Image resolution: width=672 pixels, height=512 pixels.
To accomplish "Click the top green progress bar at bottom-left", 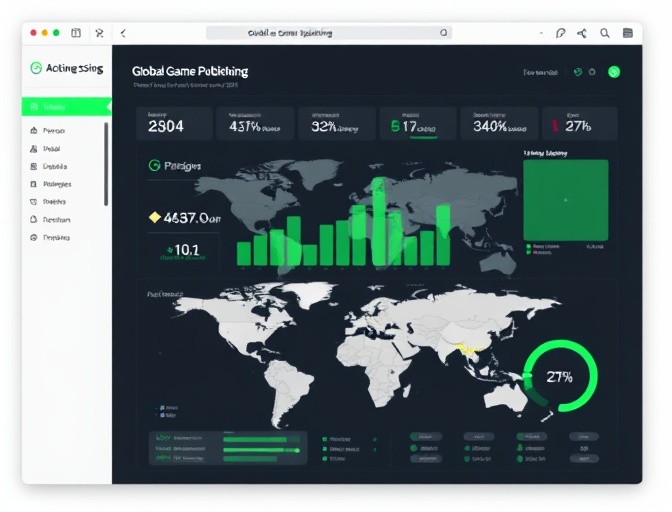I will pos(260,438).
